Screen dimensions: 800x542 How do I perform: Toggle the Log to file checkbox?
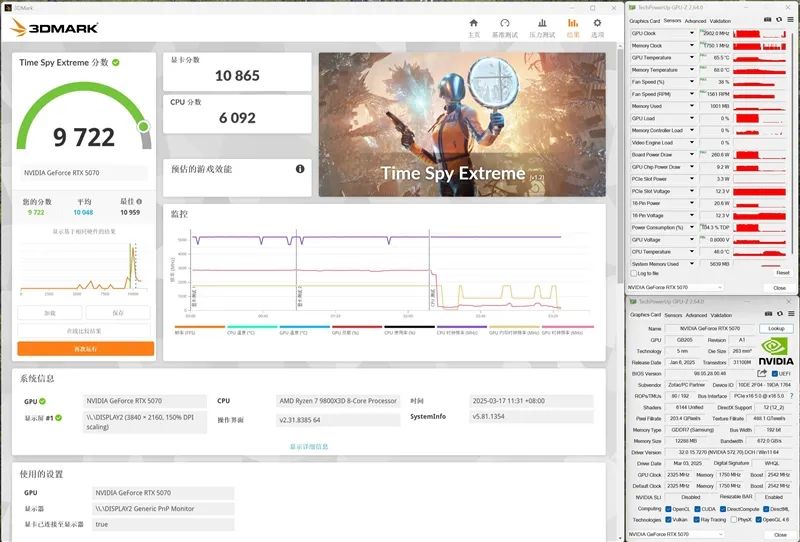coord(633,274)
